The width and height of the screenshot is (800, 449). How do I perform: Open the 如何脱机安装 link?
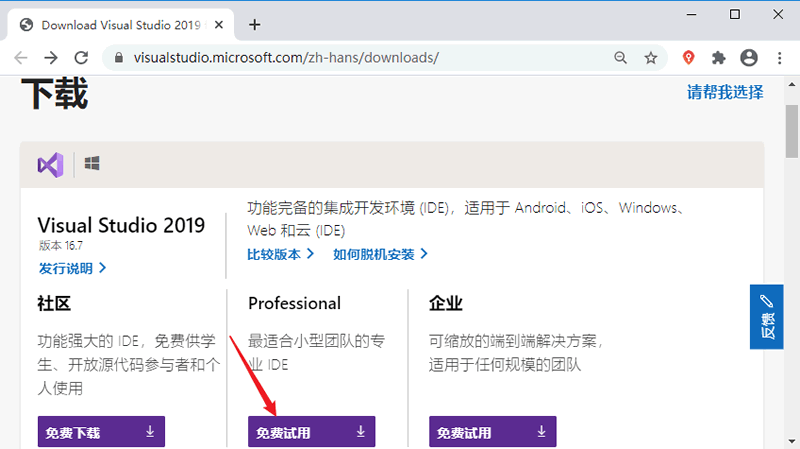380,254
